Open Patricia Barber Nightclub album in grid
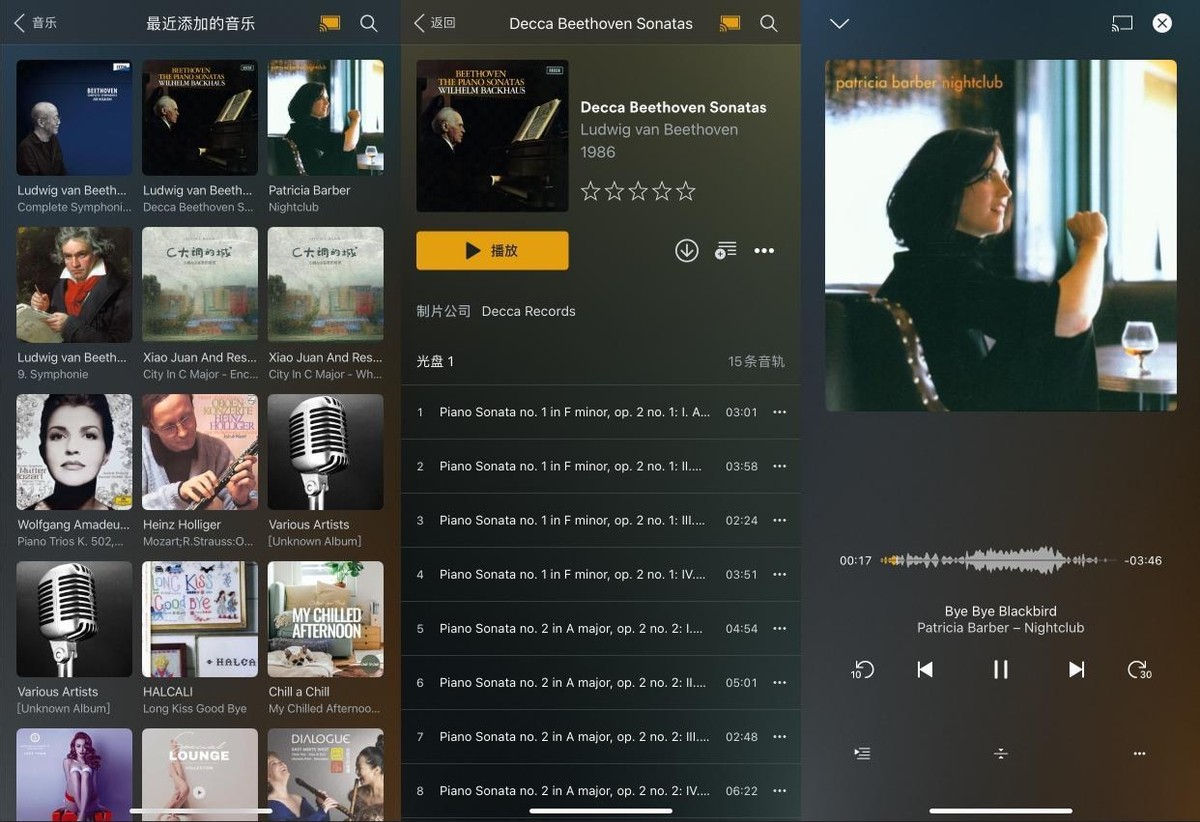This screenshot has height=822, width=1200. tap(325, 118)
